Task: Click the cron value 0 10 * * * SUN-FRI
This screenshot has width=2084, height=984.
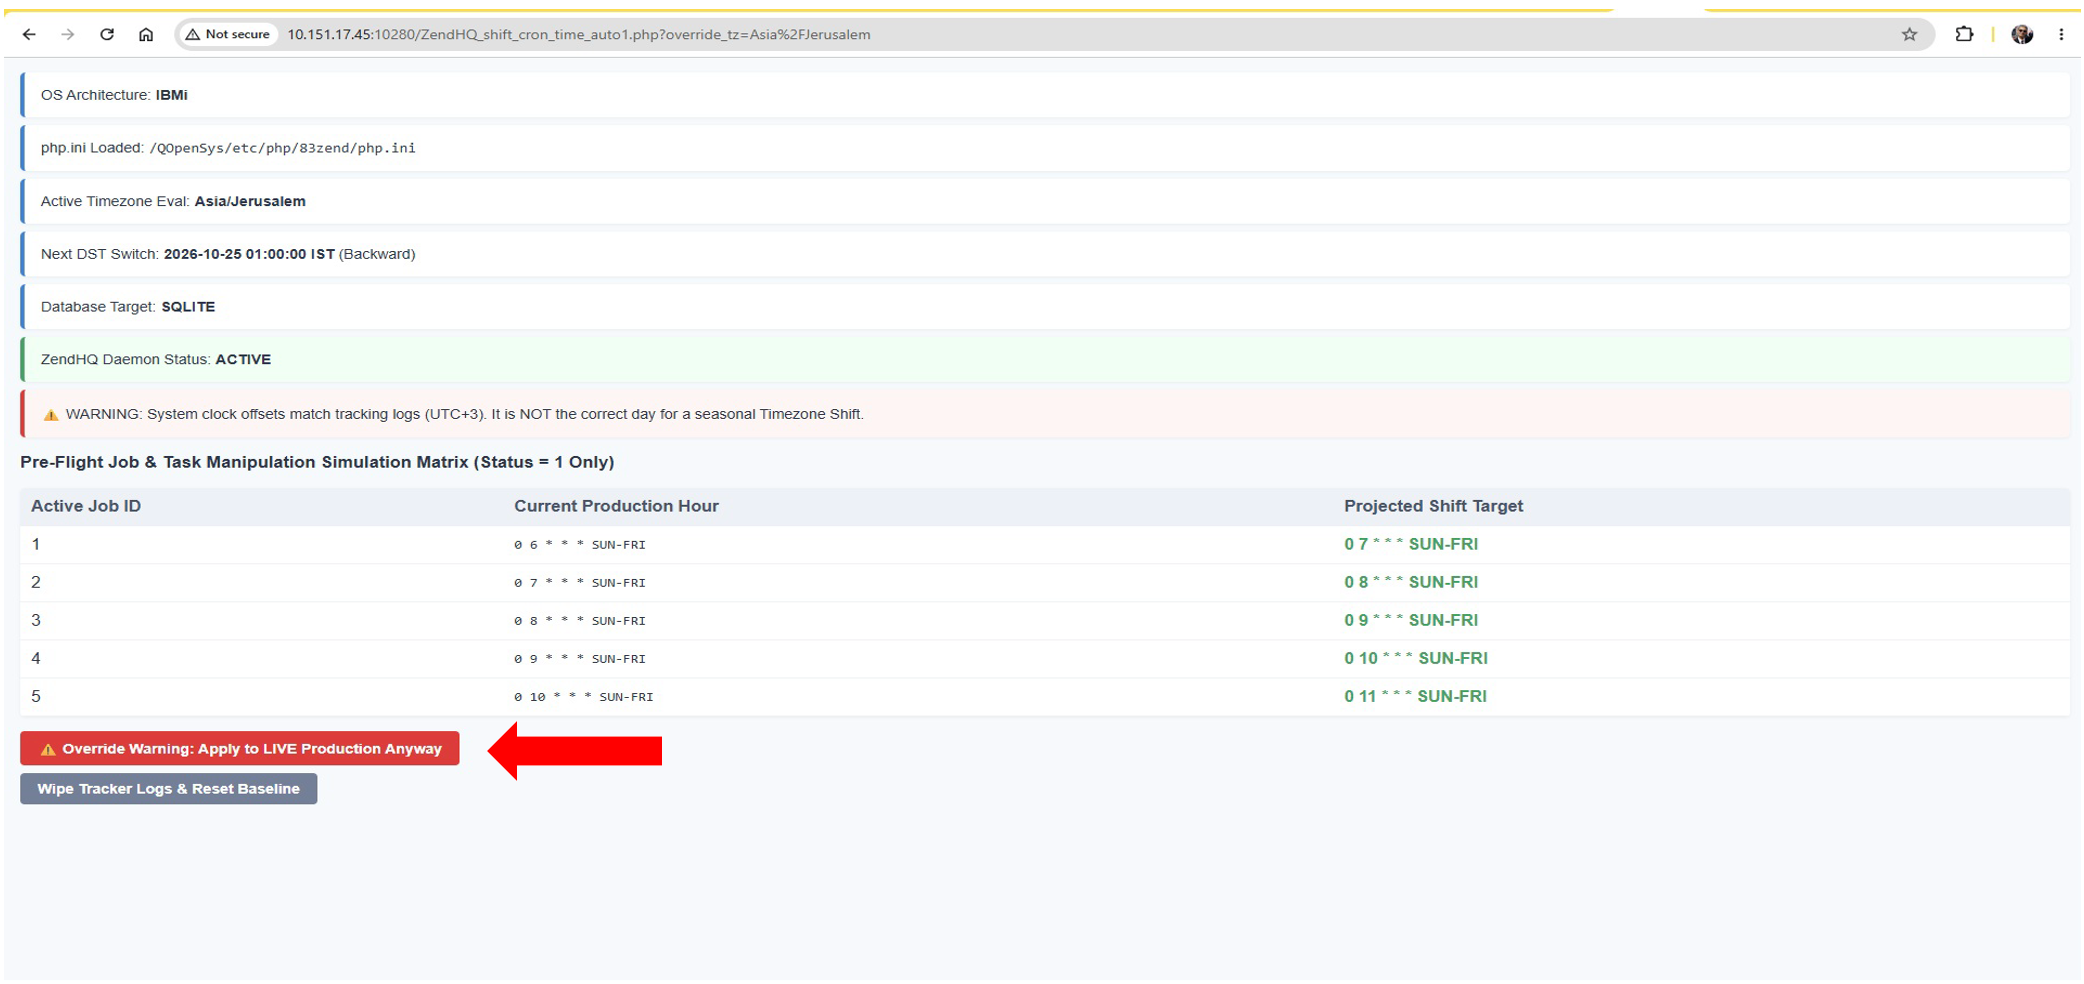Action: tap(583, 697)
